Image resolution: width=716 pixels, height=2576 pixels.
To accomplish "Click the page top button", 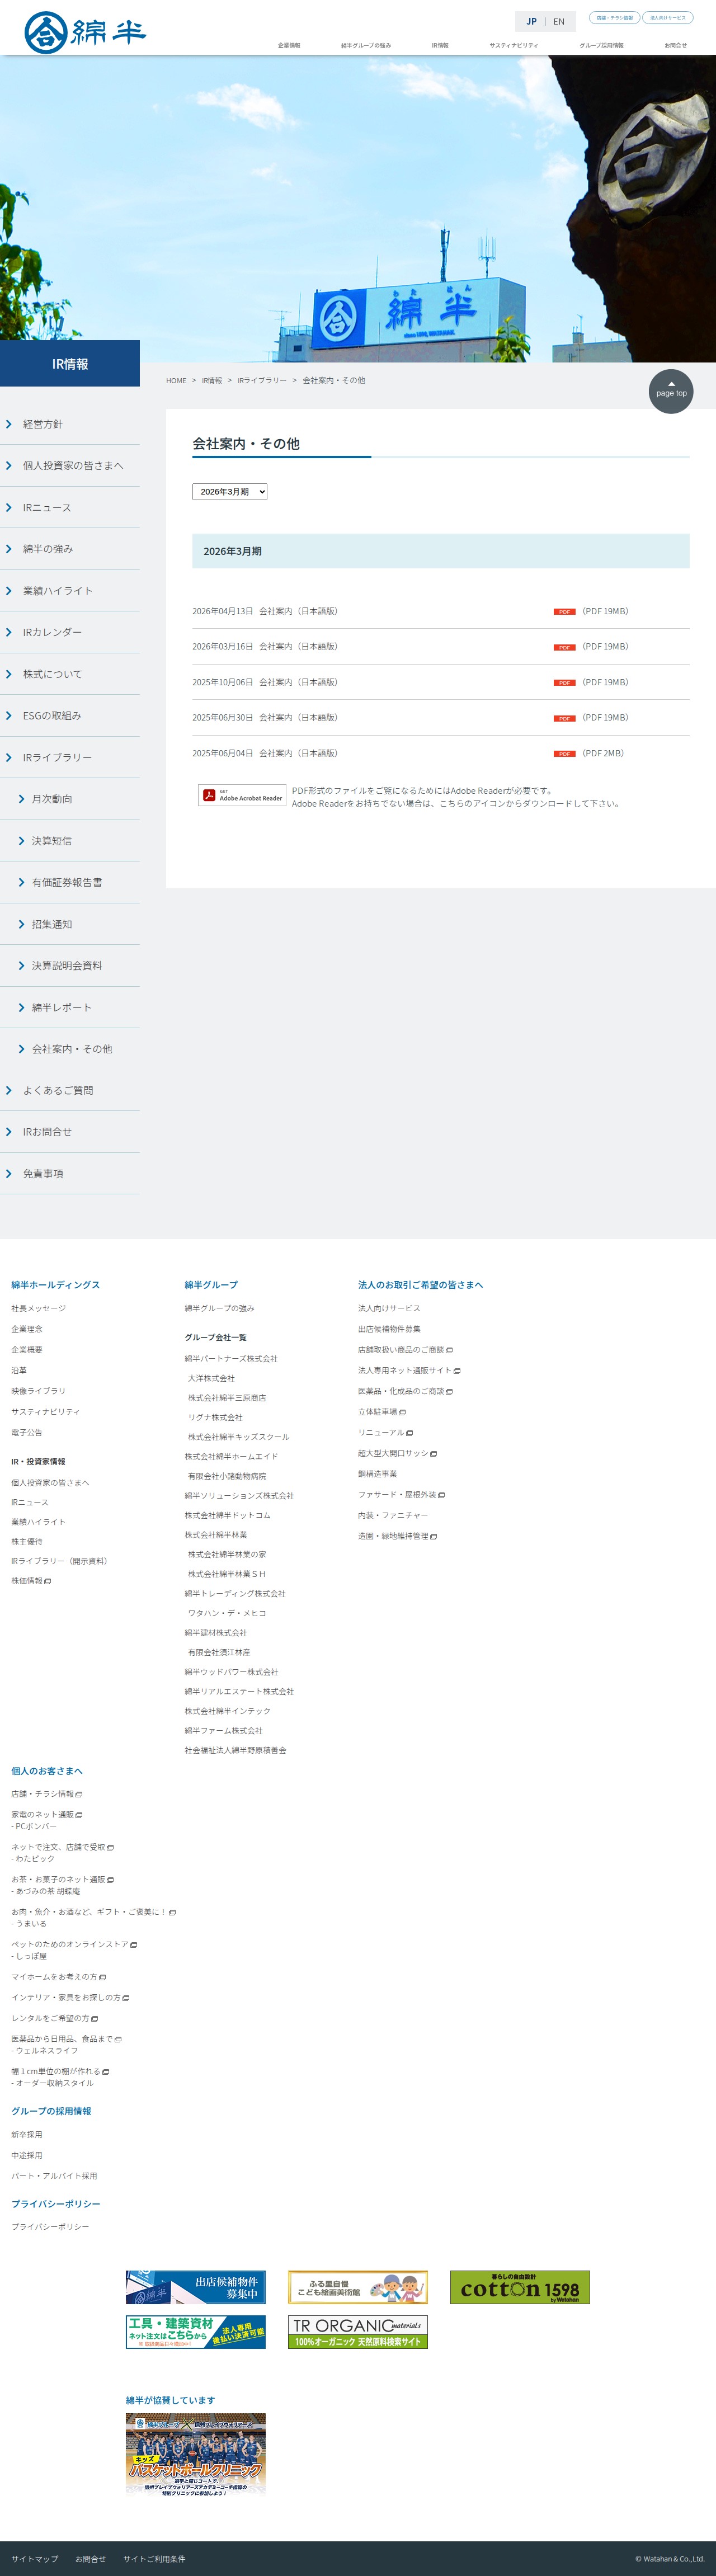I will click(x=671, y=391).
